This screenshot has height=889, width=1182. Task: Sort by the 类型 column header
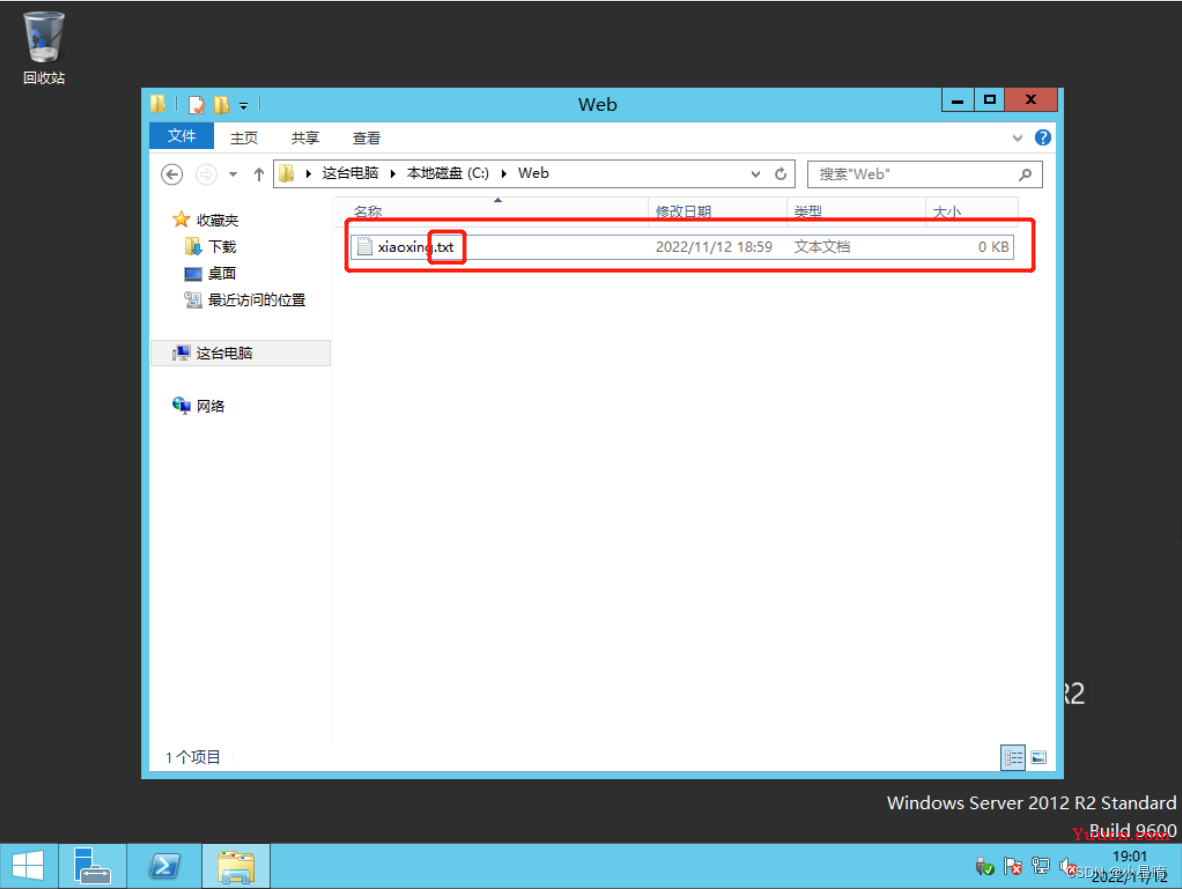point(856,210)
